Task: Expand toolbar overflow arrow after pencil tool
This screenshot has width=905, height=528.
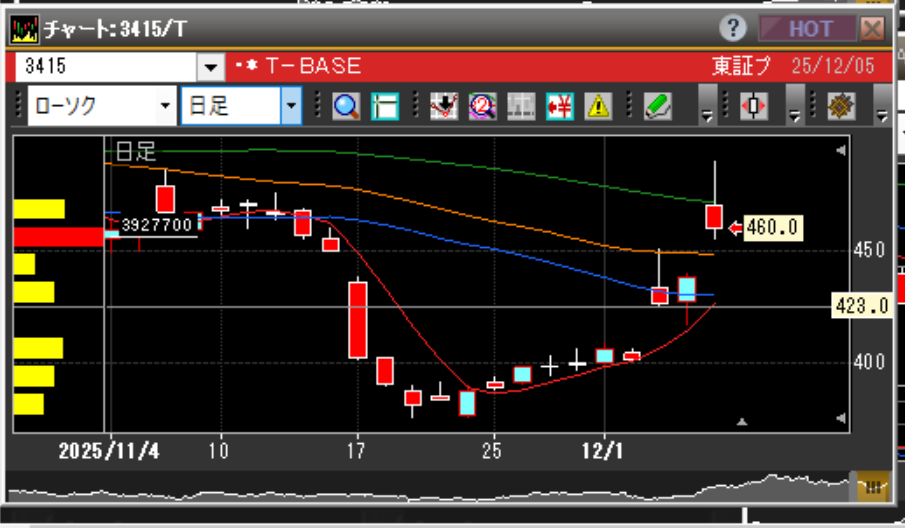Action: coord(707,112)
